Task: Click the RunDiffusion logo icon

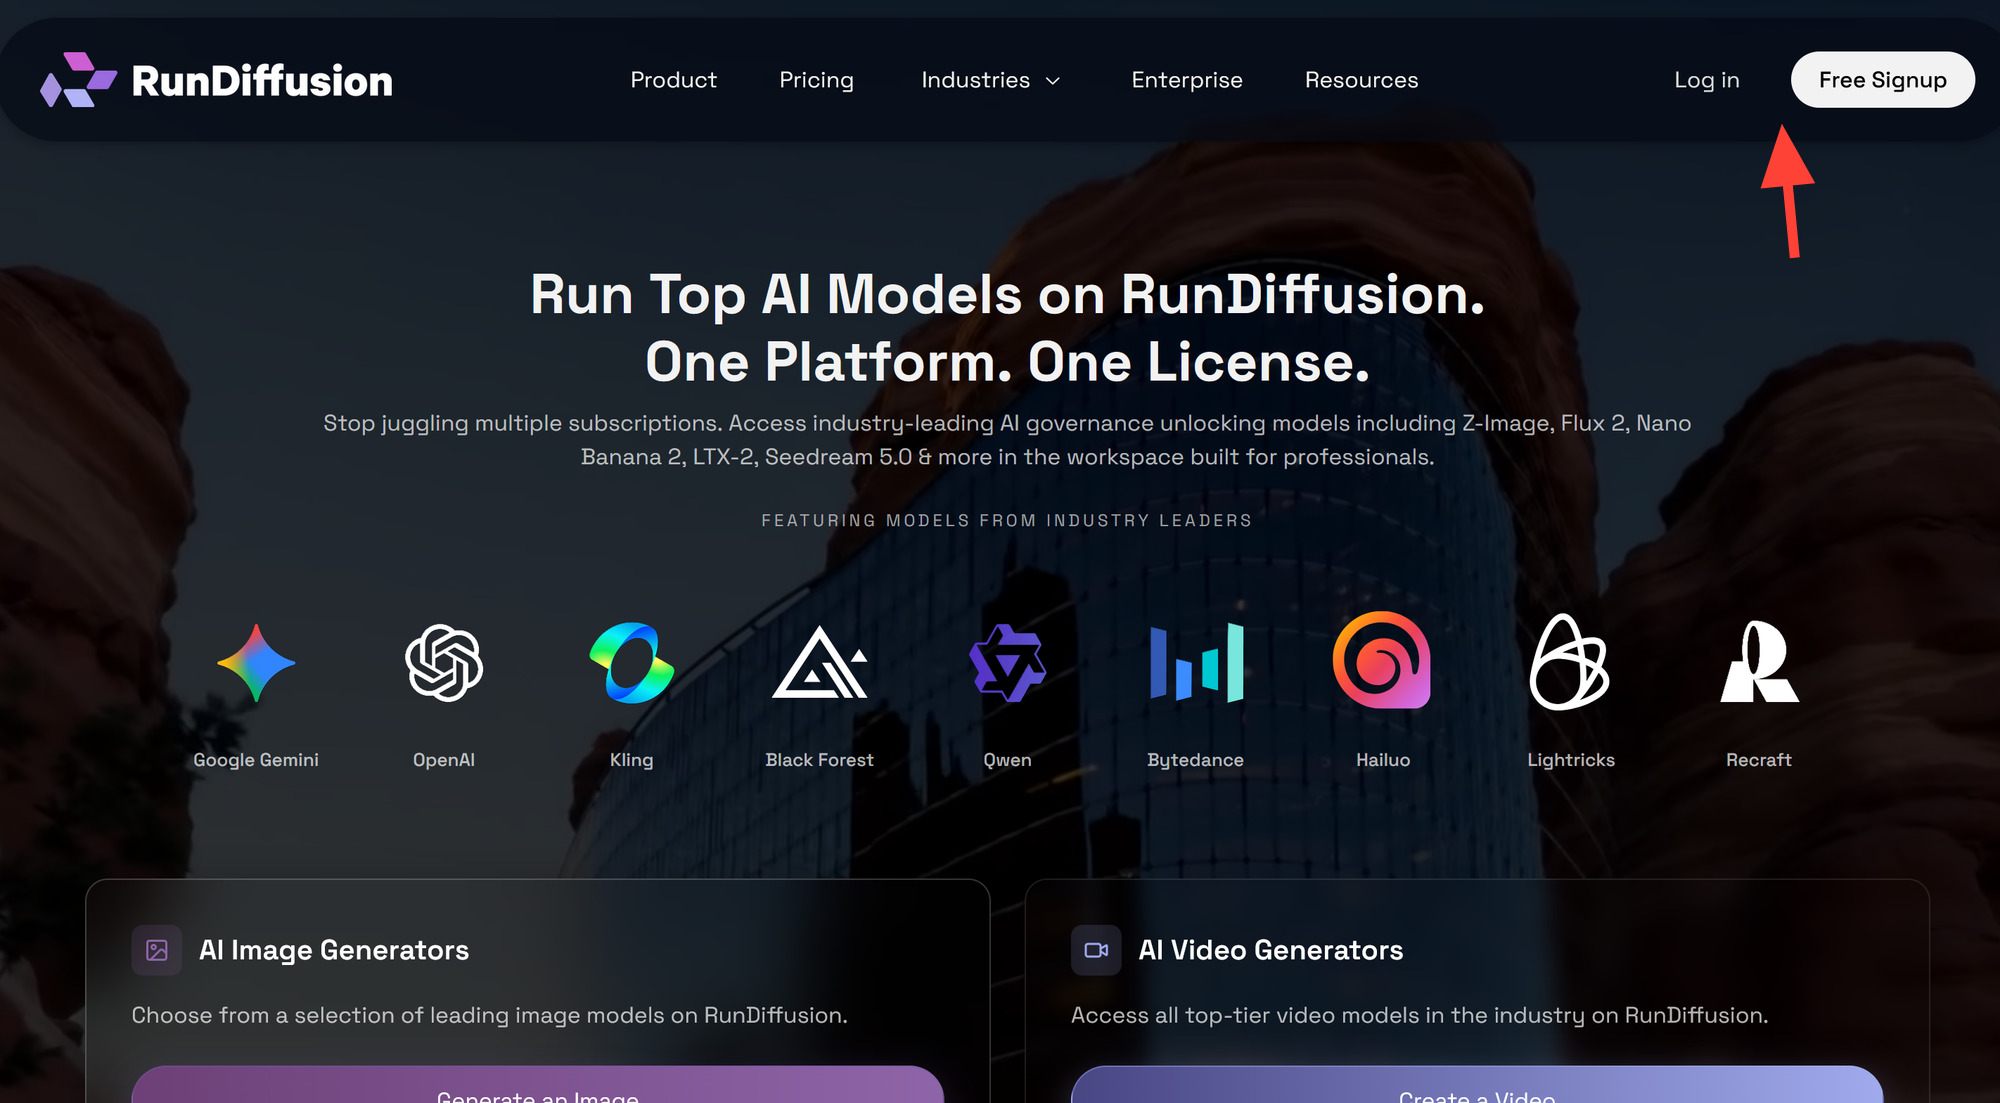Action: pyautogui.click(x=80, y=80)
